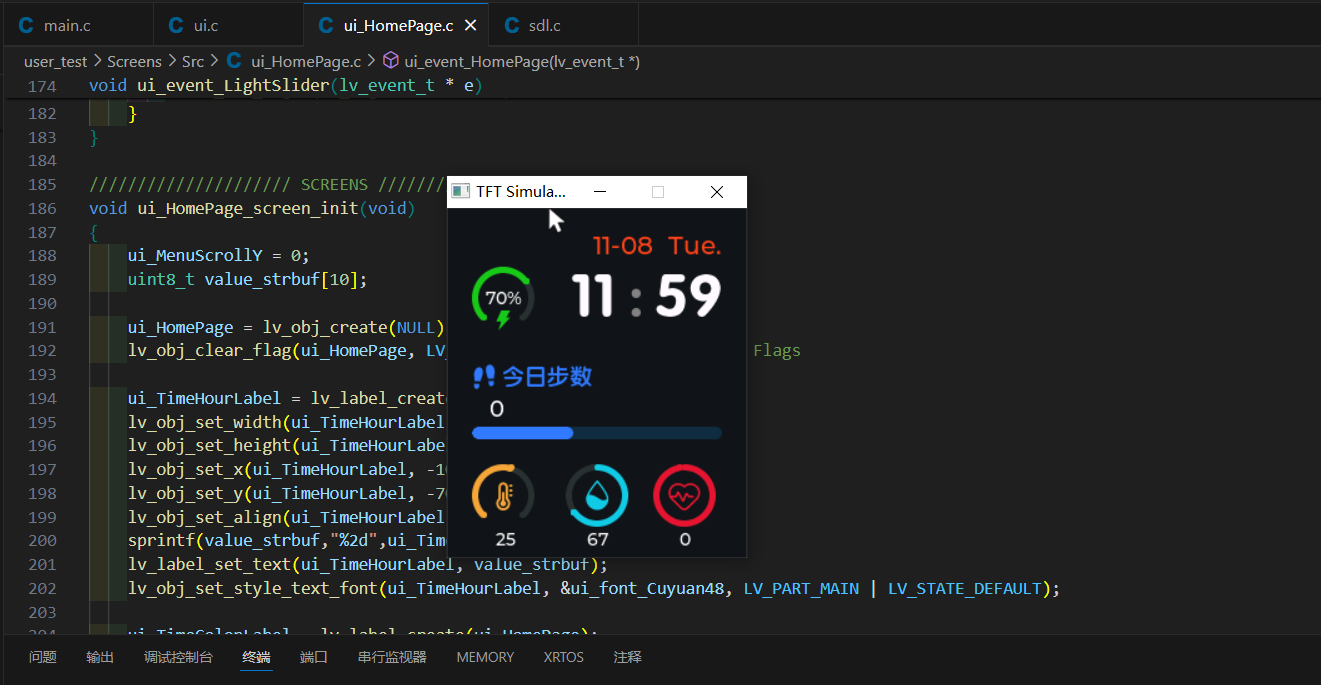Click LV_STATE_DEFAULT constant on line 202
Screen dimensions: 1321x685
coord(965,588)
